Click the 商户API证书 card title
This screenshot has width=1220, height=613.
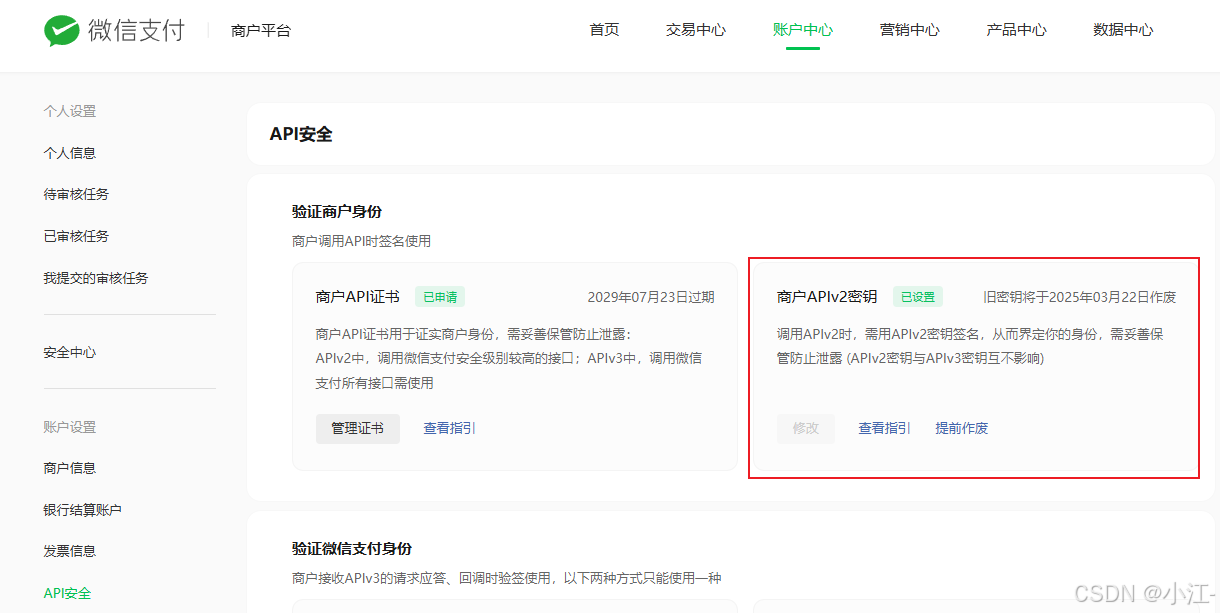[x=358, y=297]
